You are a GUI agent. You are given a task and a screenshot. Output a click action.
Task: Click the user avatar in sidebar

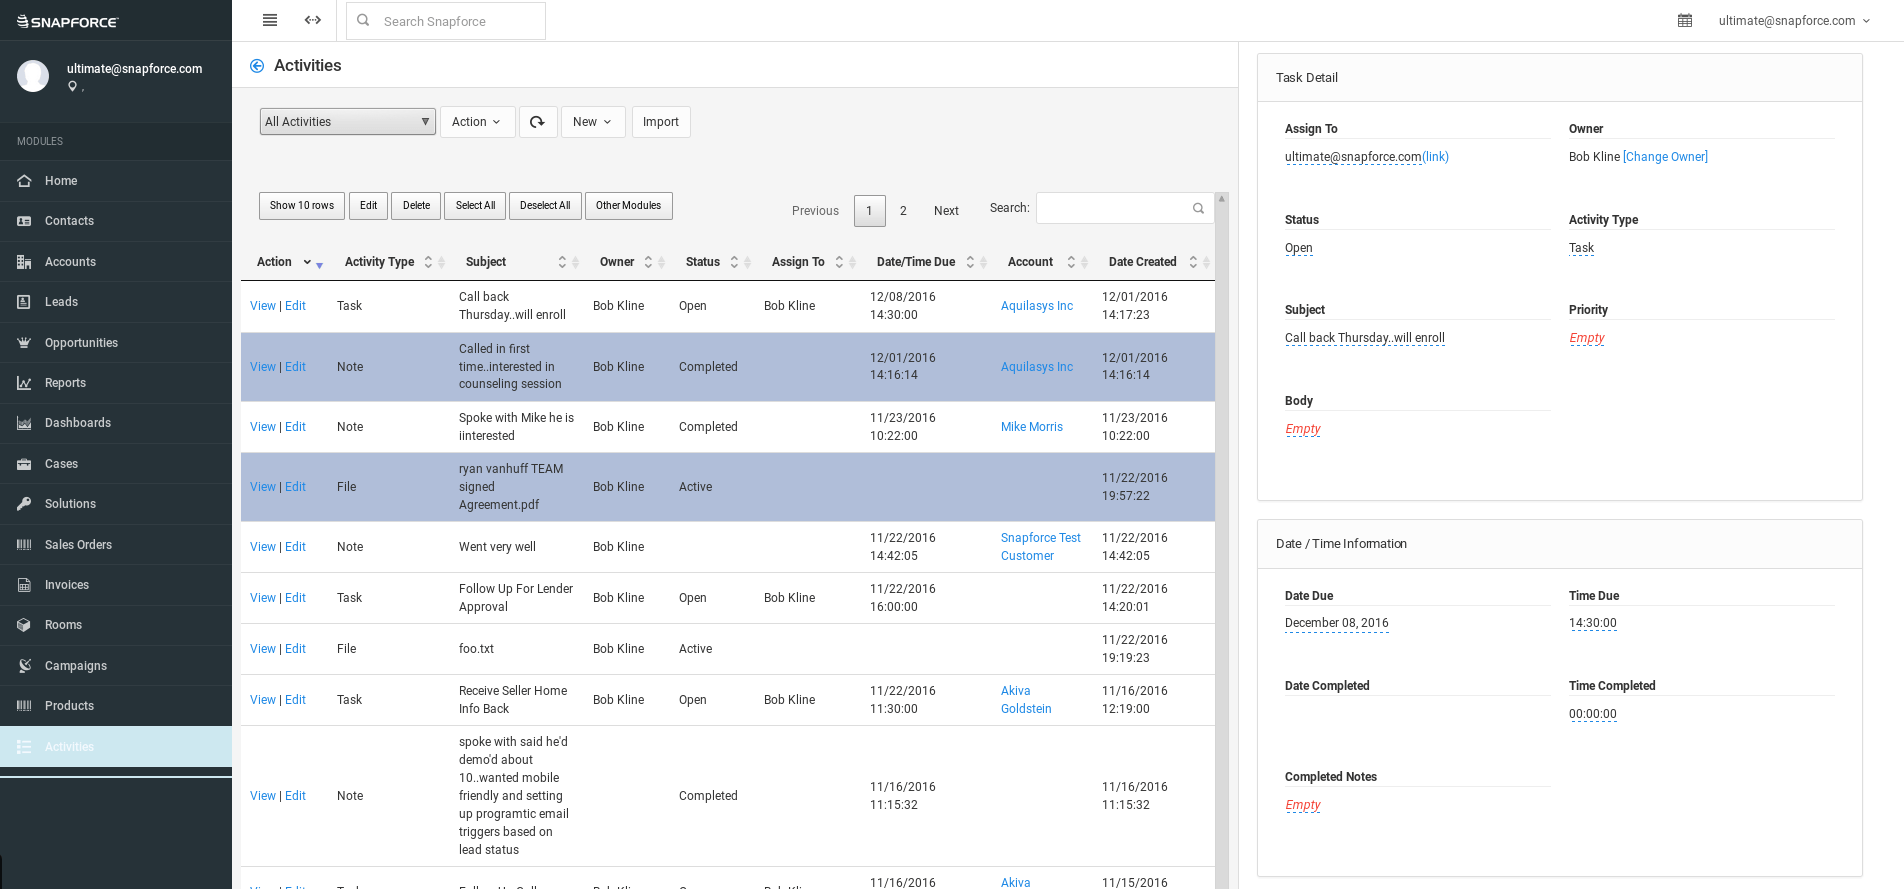[33, 76]
